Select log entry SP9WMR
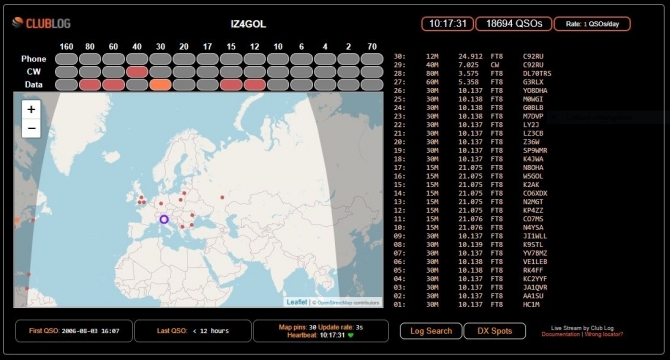 click(x=470, y=150)
